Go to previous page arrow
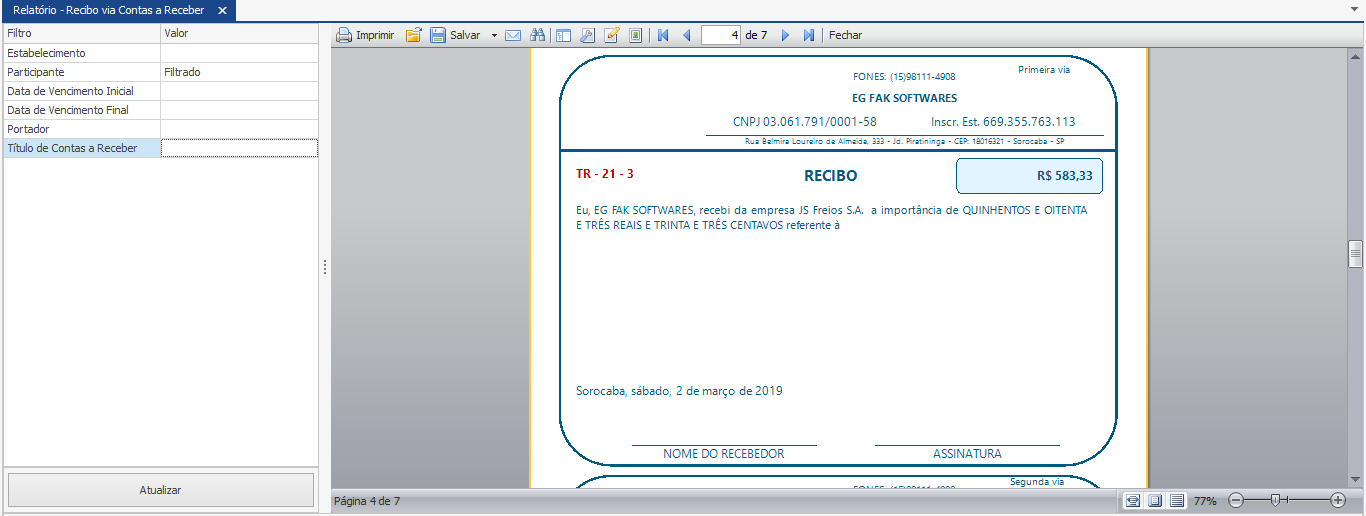Image resolution: width=1366 pixels, height=516 pixels. coord(686,35)
